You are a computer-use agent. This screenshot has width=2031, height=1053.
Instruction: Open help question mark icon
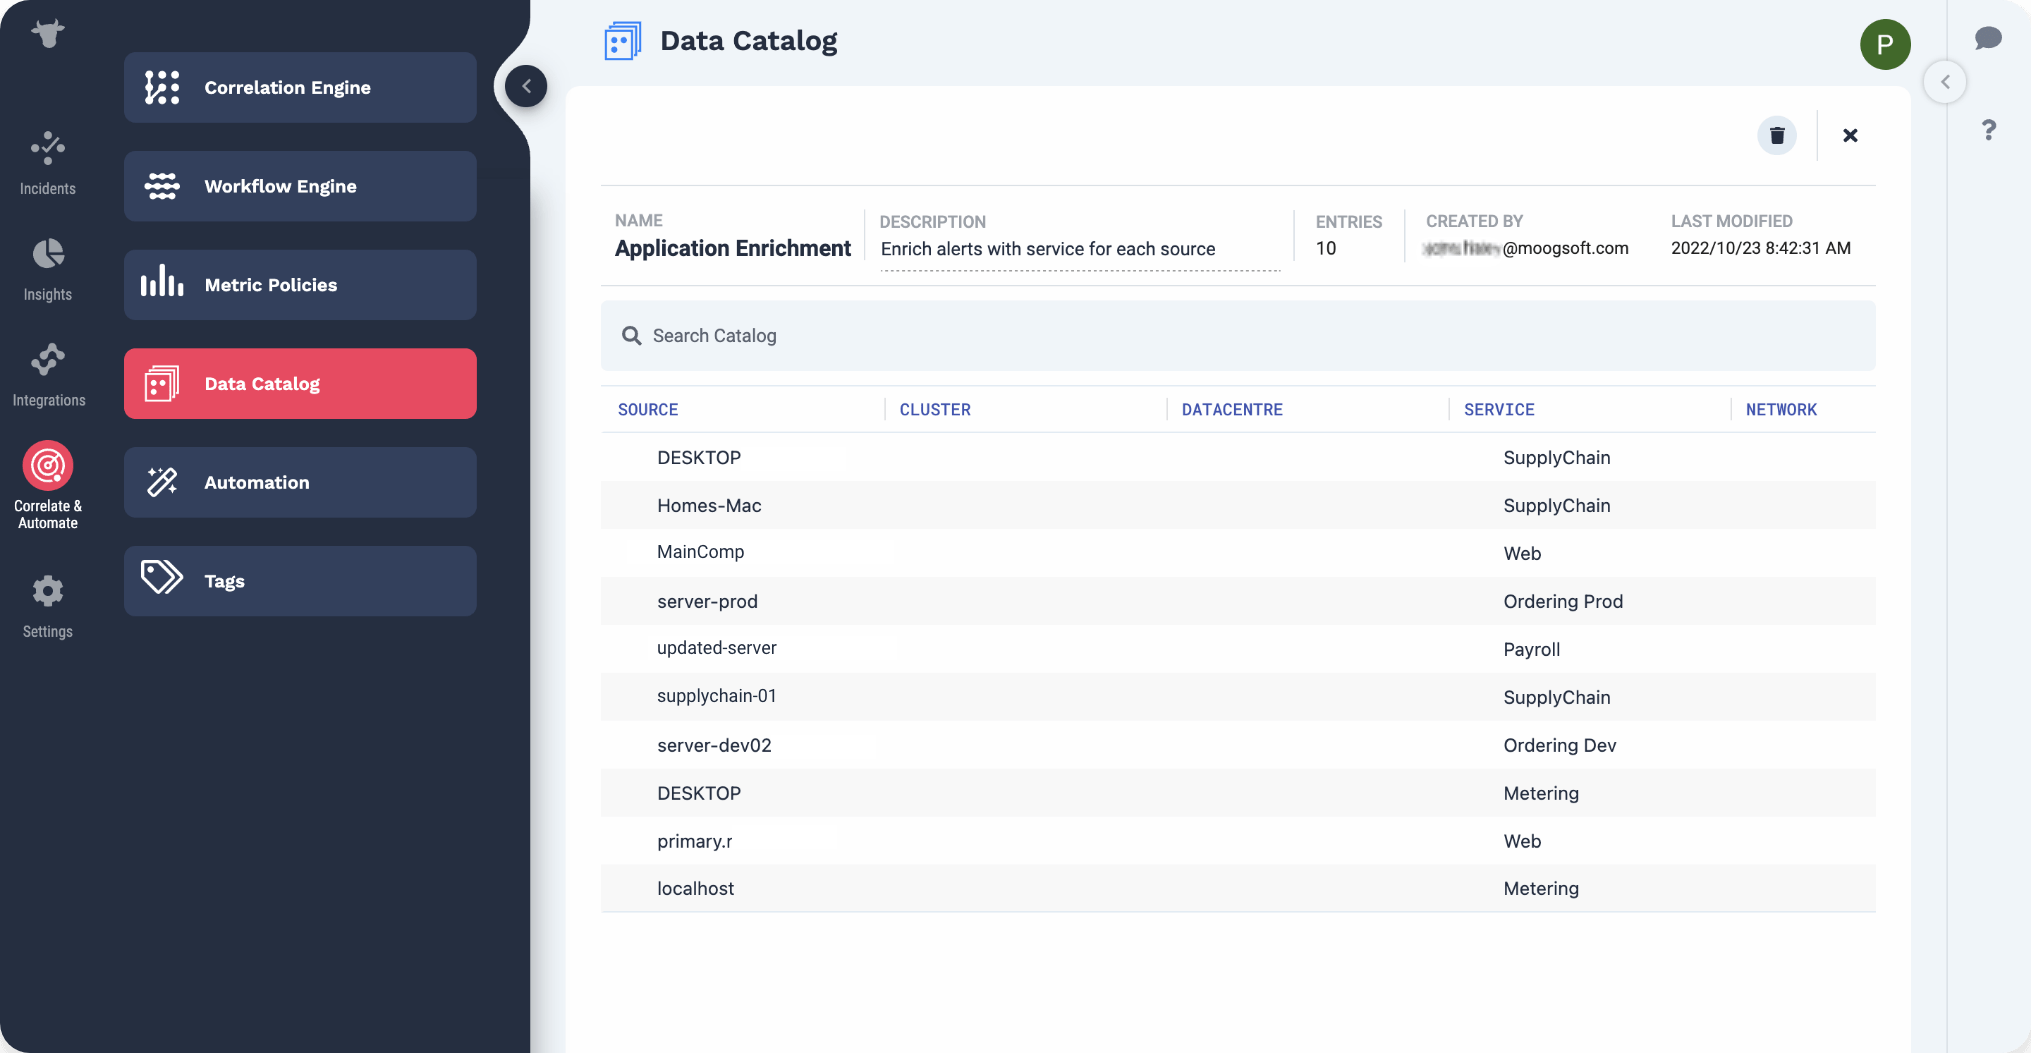pos(1989,130)
